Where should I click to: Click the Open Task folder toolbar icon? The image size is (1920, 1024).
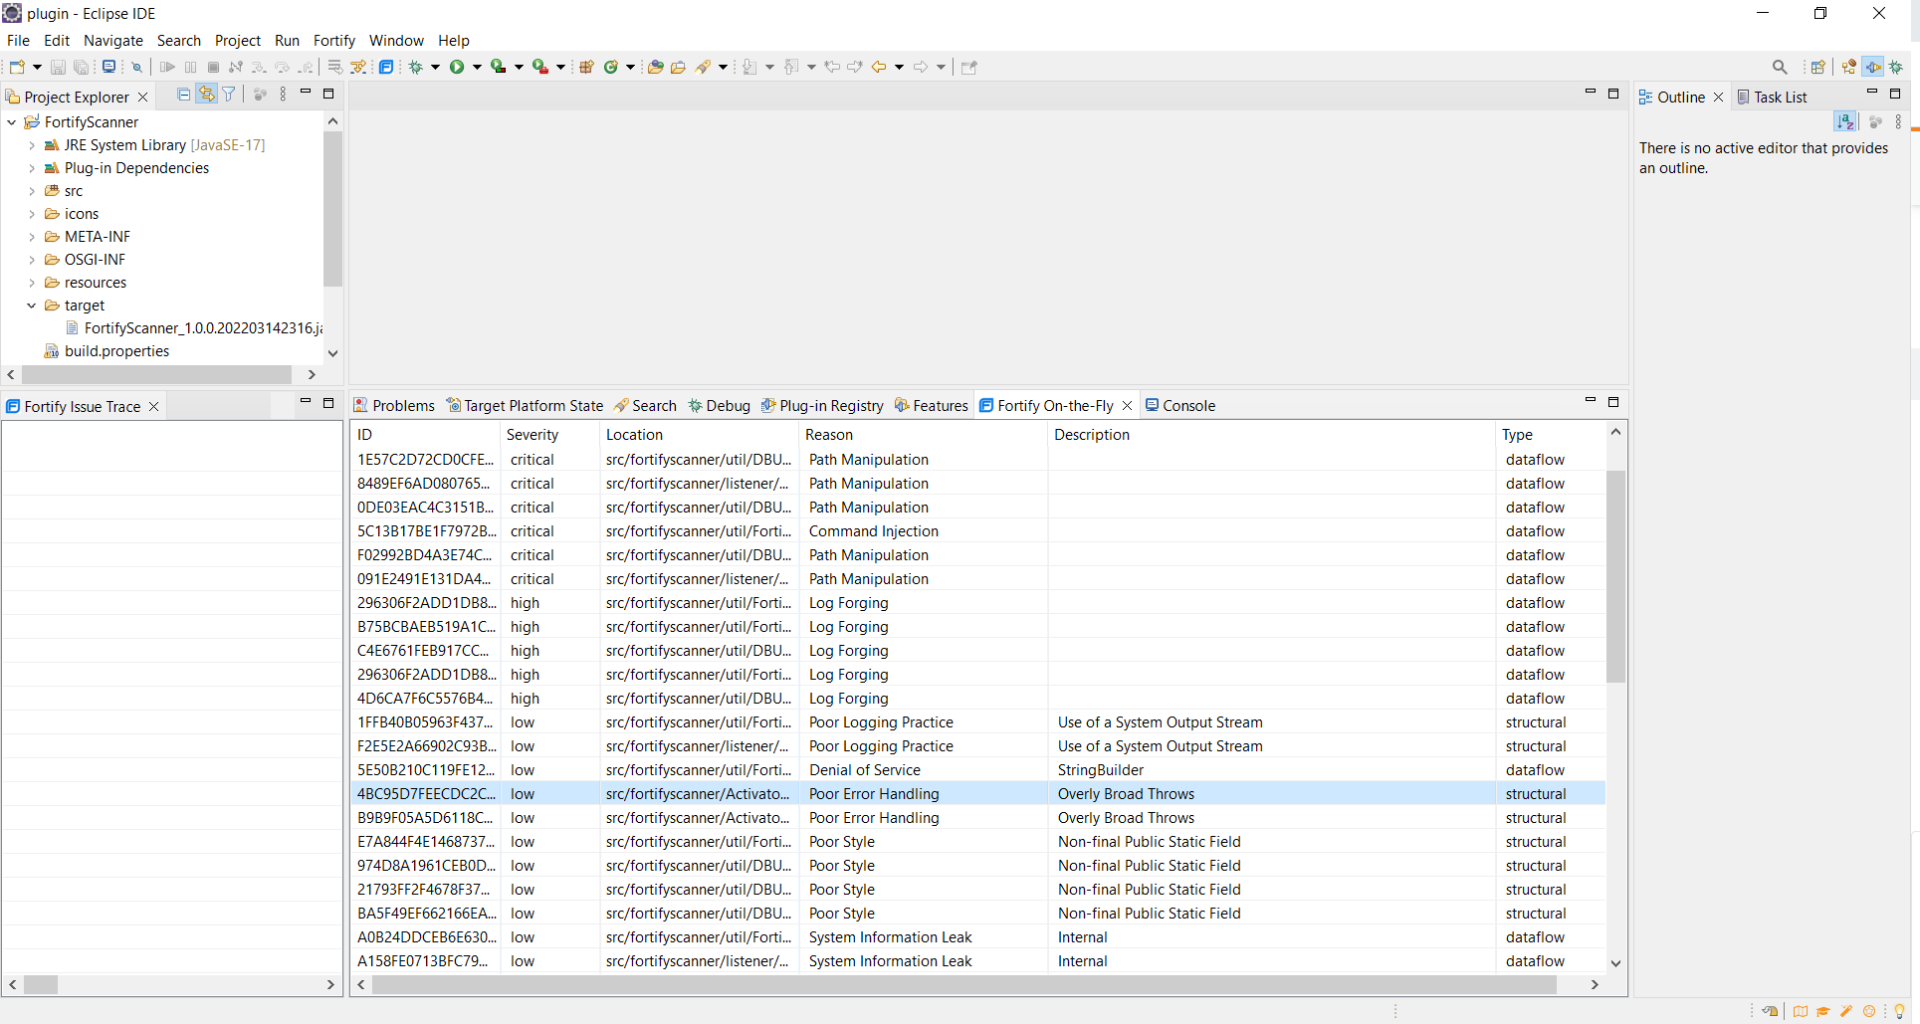(x=678, y=67)
